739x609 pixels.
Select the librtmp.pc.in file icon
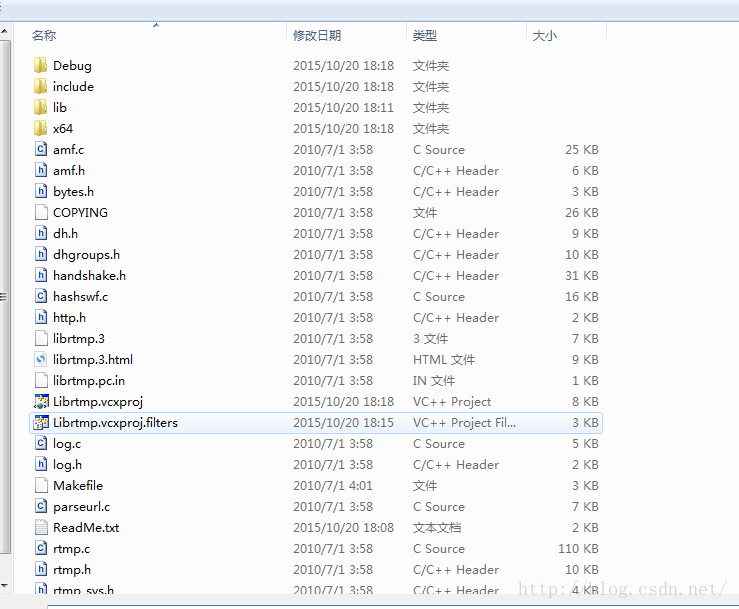click(41, 380)
